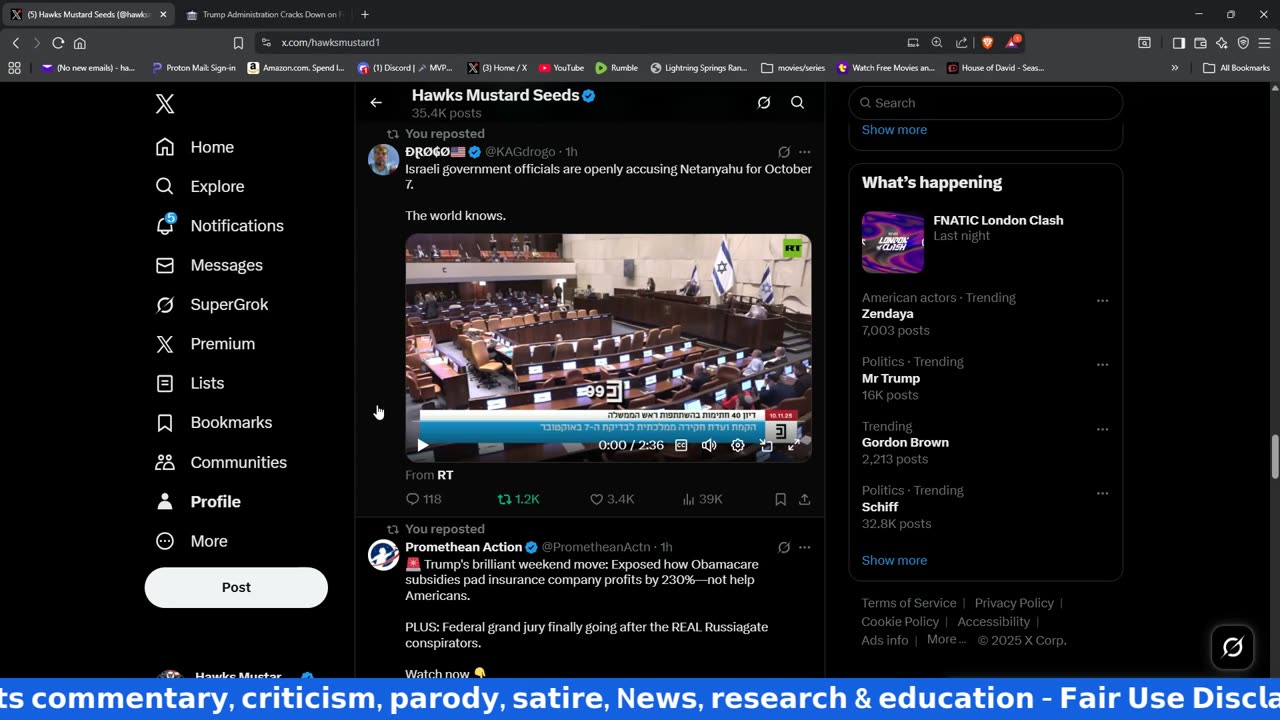Expand the footer More menu
This screenshot has height=720, width=1280.
(946, 640)
